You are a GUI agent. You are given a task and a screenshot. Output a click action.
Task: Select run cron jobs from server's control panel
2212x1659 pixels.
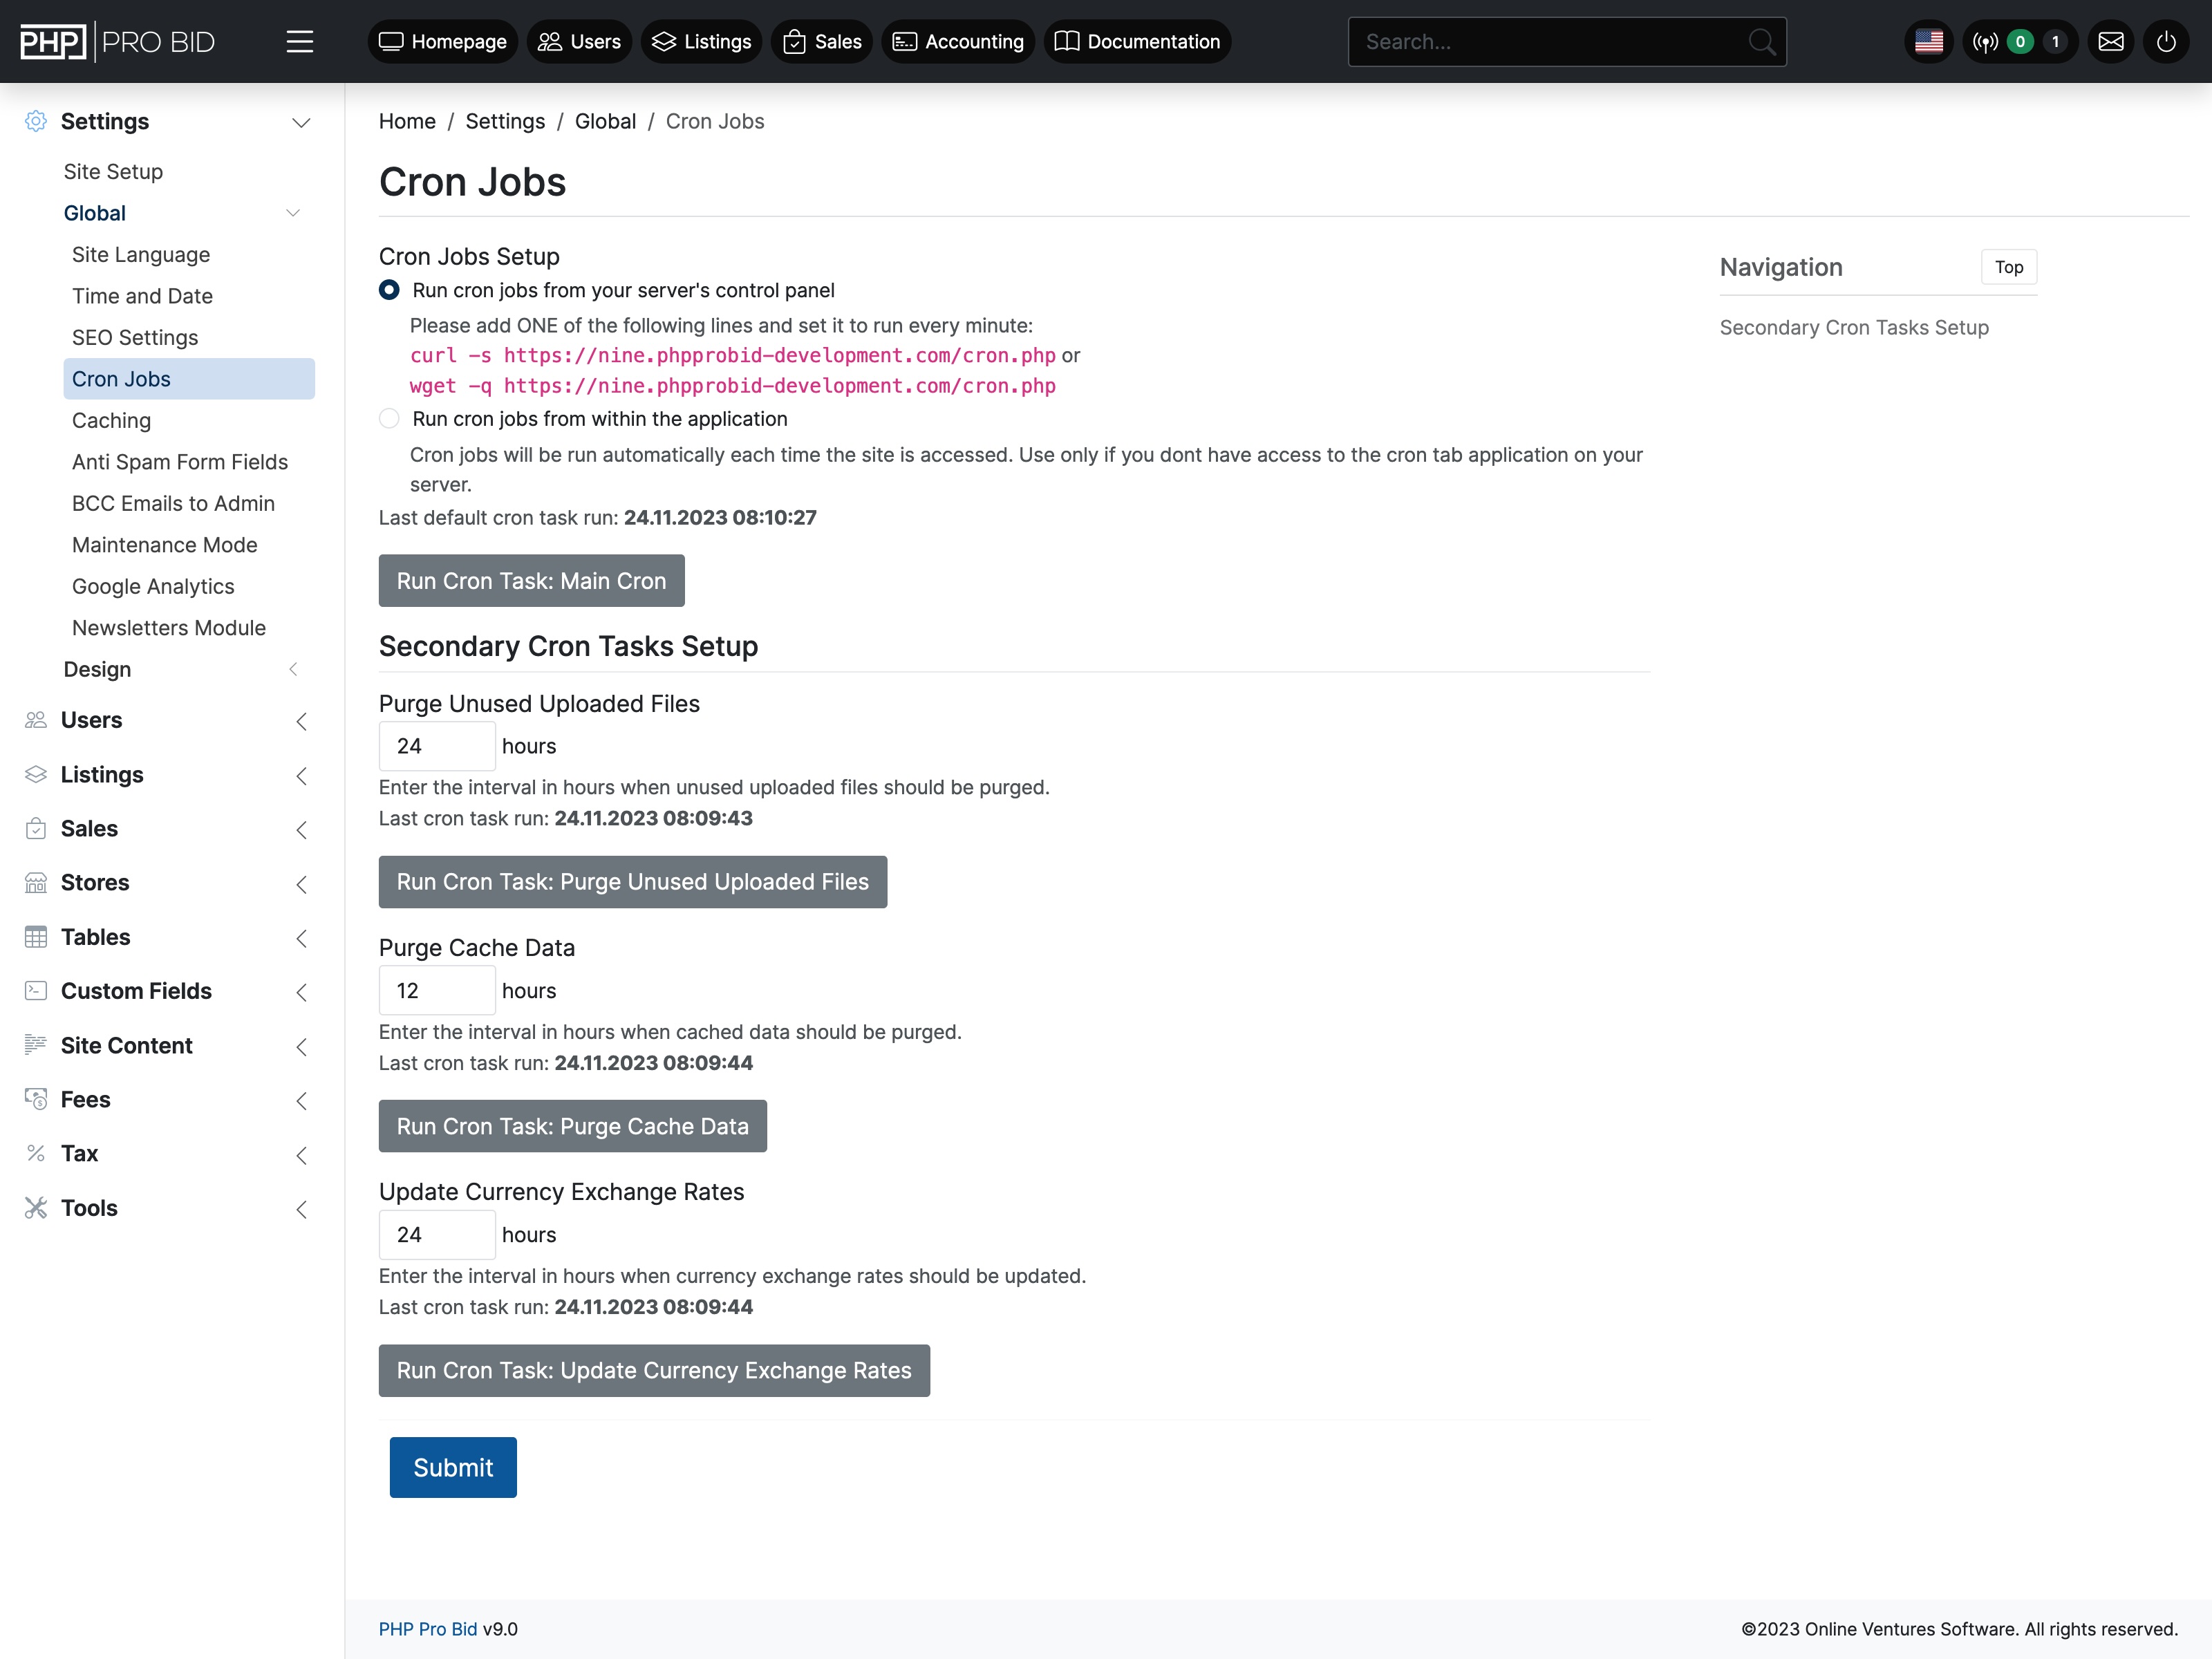point(389,290)
